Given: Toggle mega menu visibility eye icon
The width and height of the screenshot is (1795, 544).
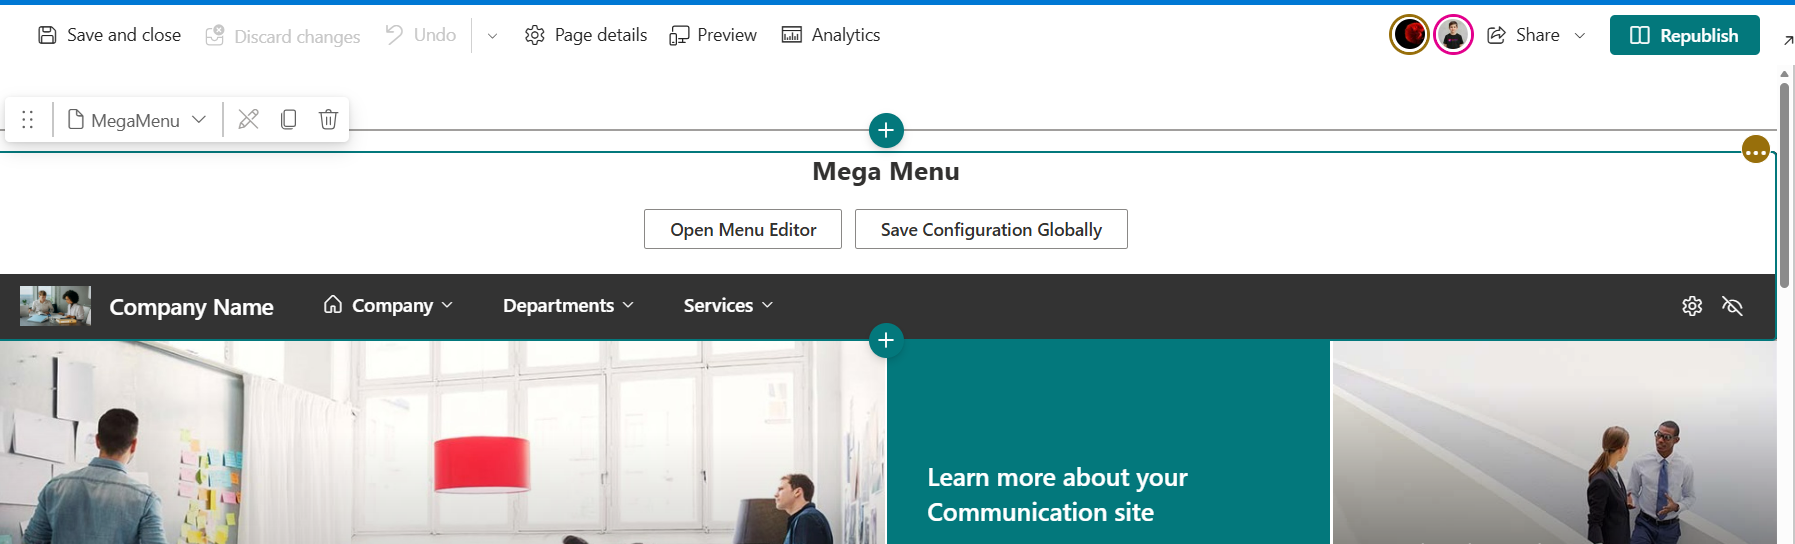Looking at the screenshot, I should tap(1733, 306).
